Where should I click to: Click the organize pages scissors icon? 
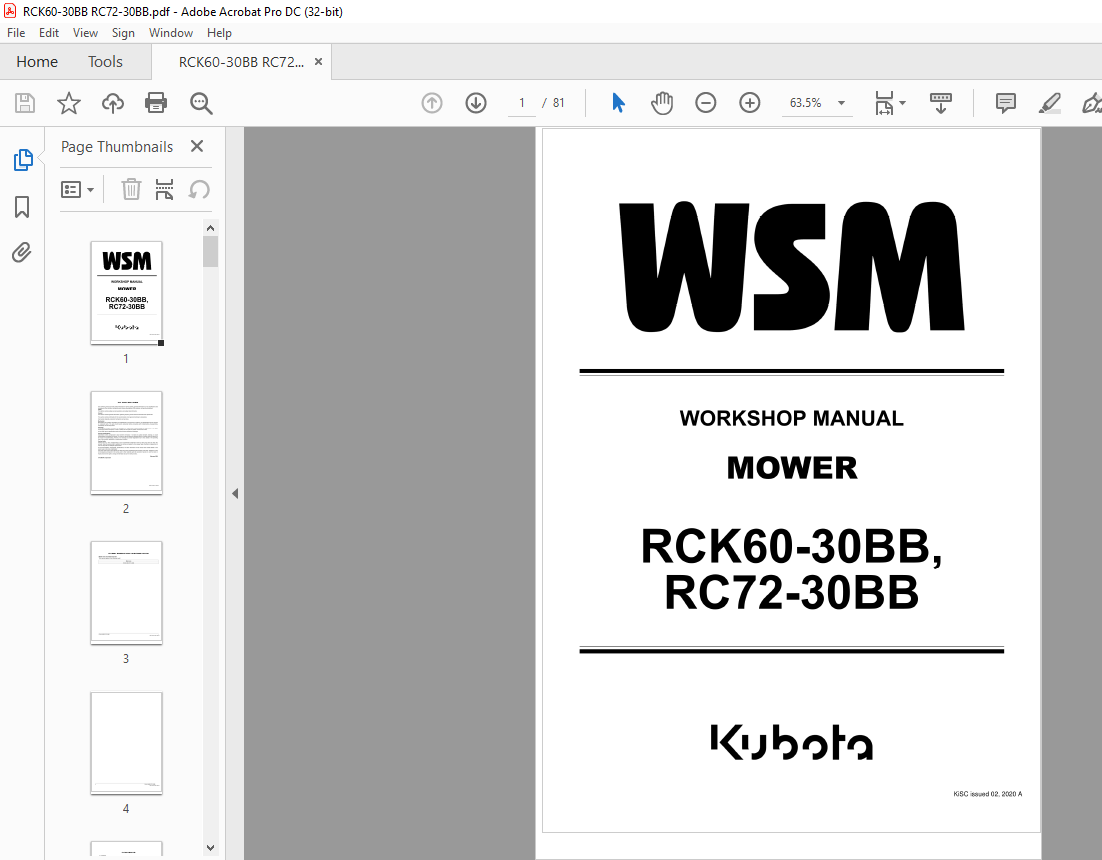point(164,189)
